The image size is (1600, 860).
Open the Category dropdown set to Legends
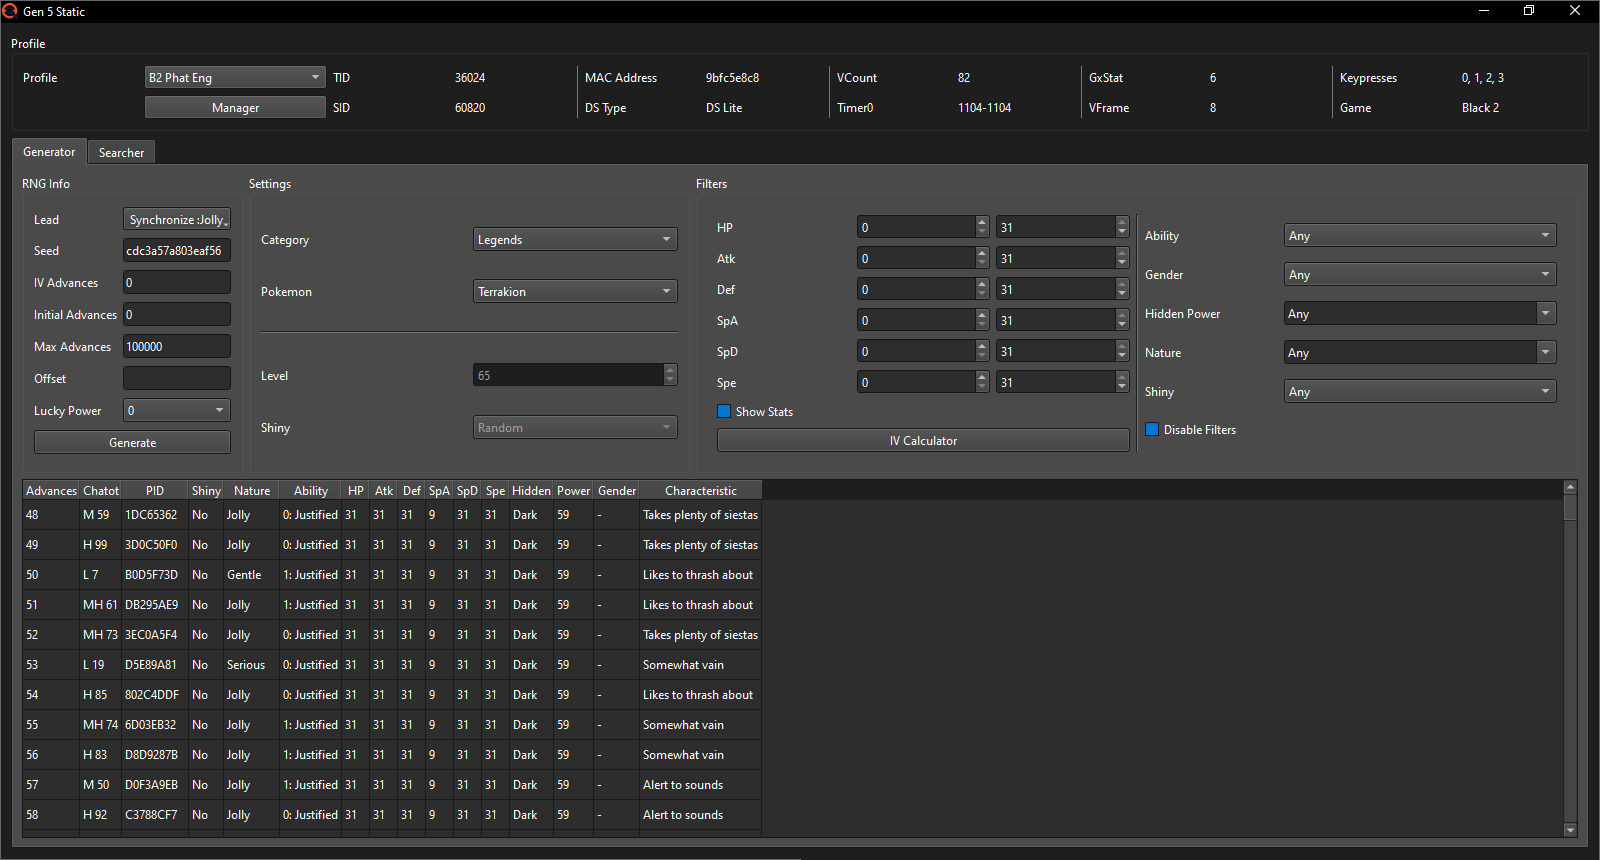575,239
